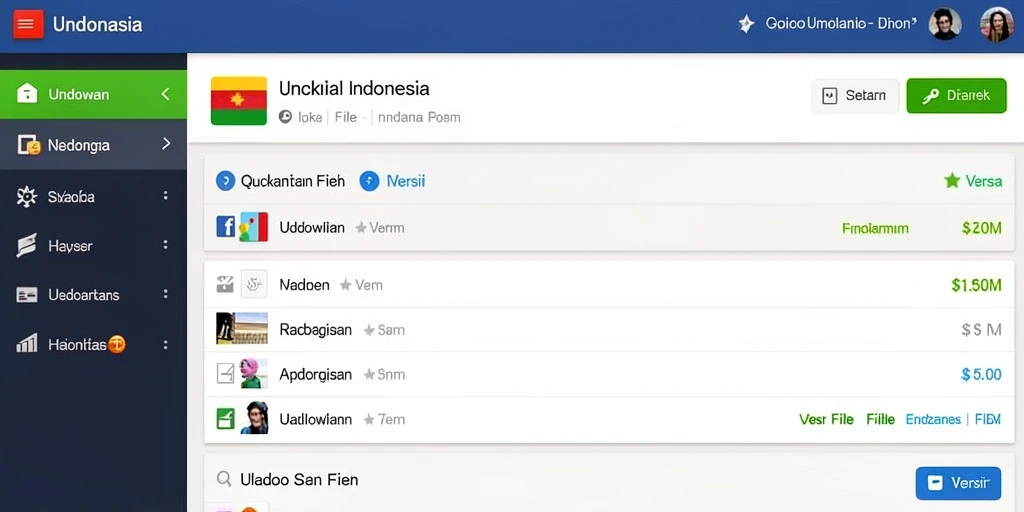Collapse the Undowan sidebar chevron
Image resolution: width=1024 pixels, height=512 pixels.
[x=165, y=94]
